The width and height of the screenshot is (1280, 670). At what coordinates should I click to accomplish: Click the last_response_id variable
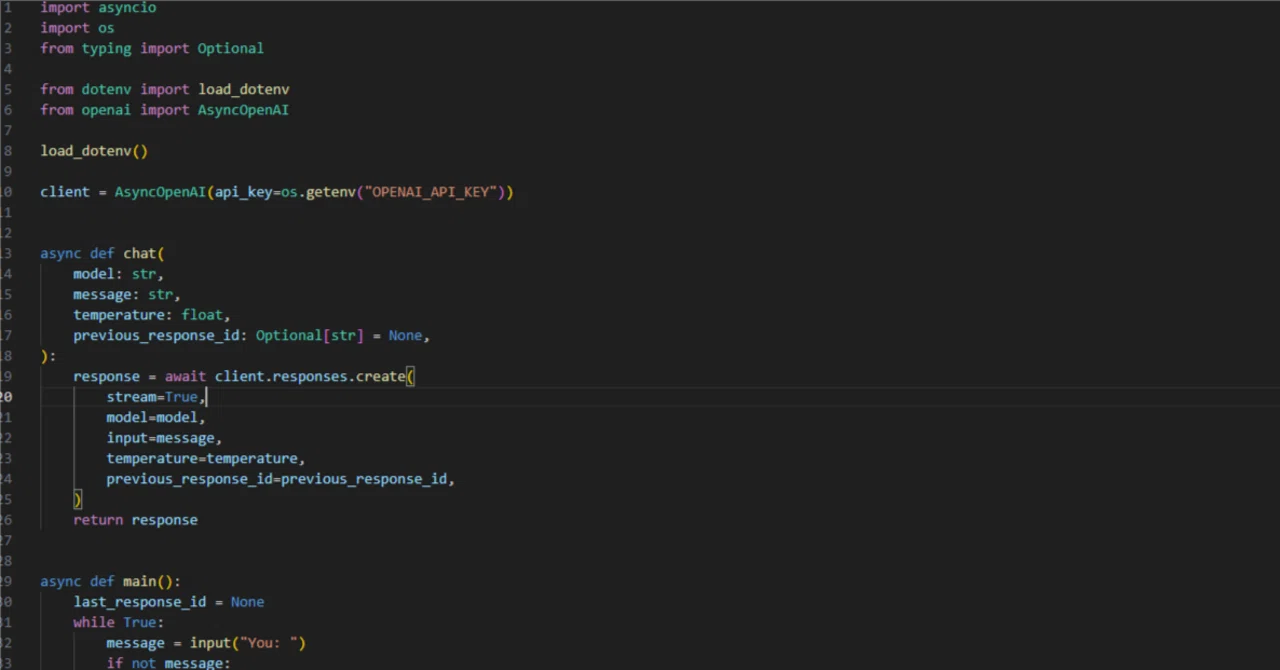(139, 602)
